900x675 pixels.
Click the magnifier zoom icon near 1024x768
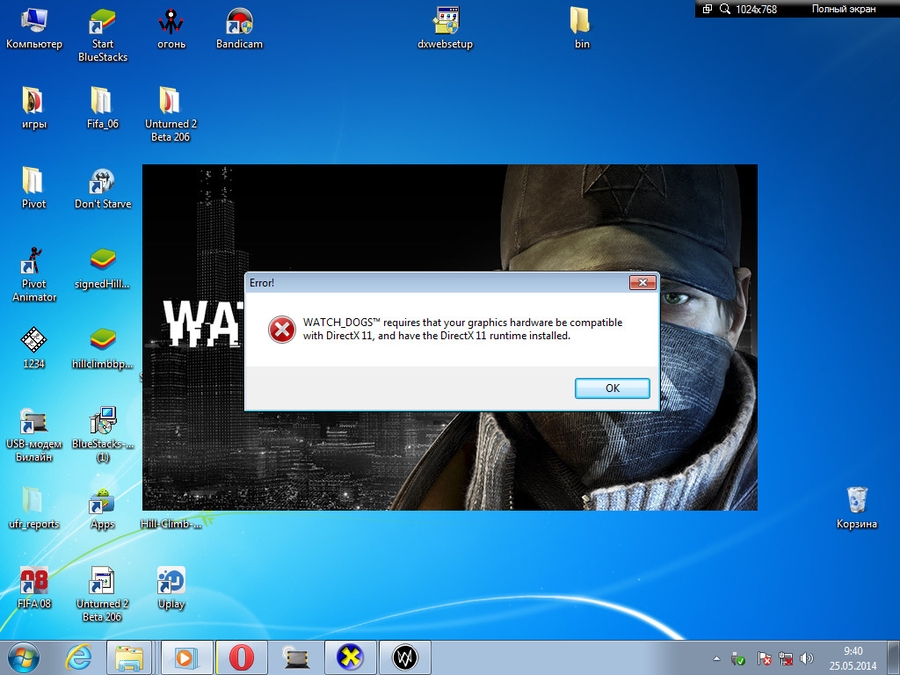click(x=724, y=9)
